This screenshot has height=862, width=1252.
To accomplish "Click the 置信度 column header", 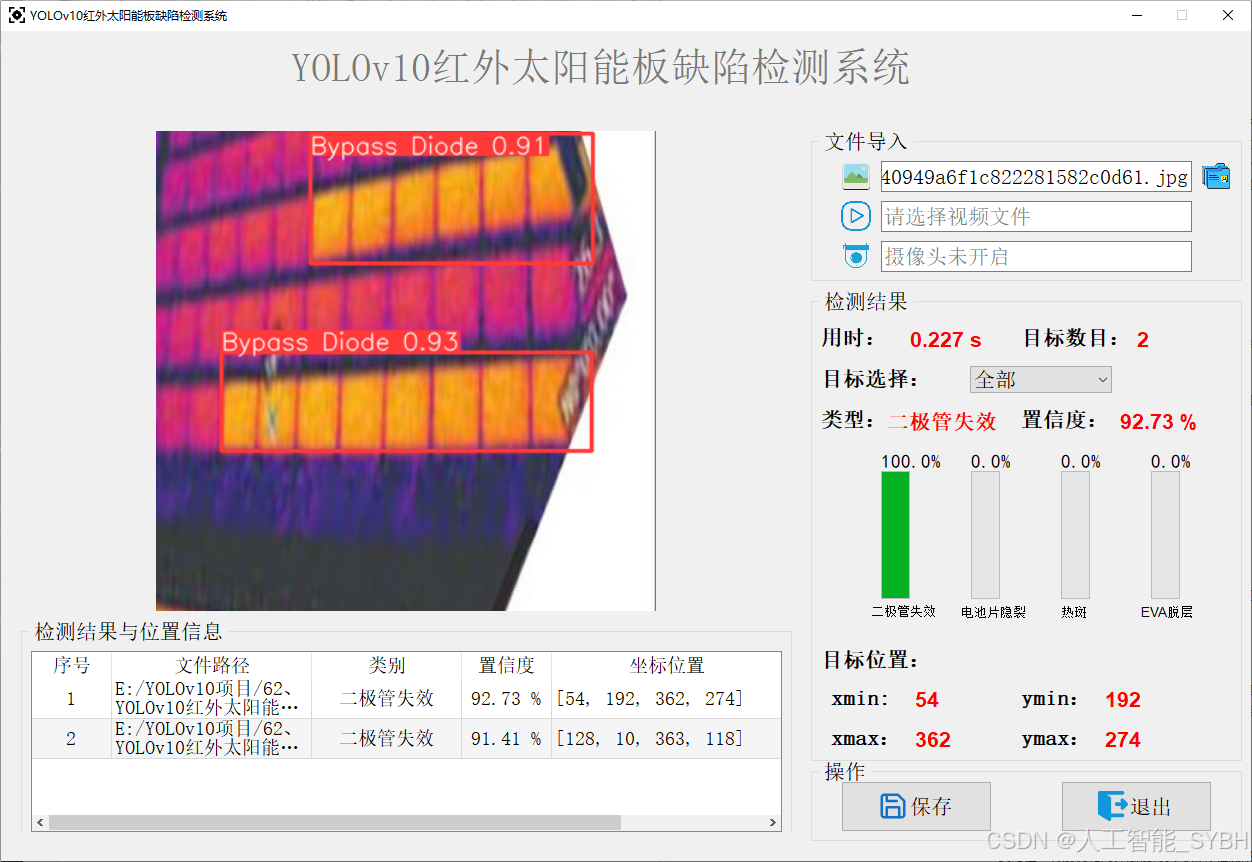I will (x=506, y=665).
